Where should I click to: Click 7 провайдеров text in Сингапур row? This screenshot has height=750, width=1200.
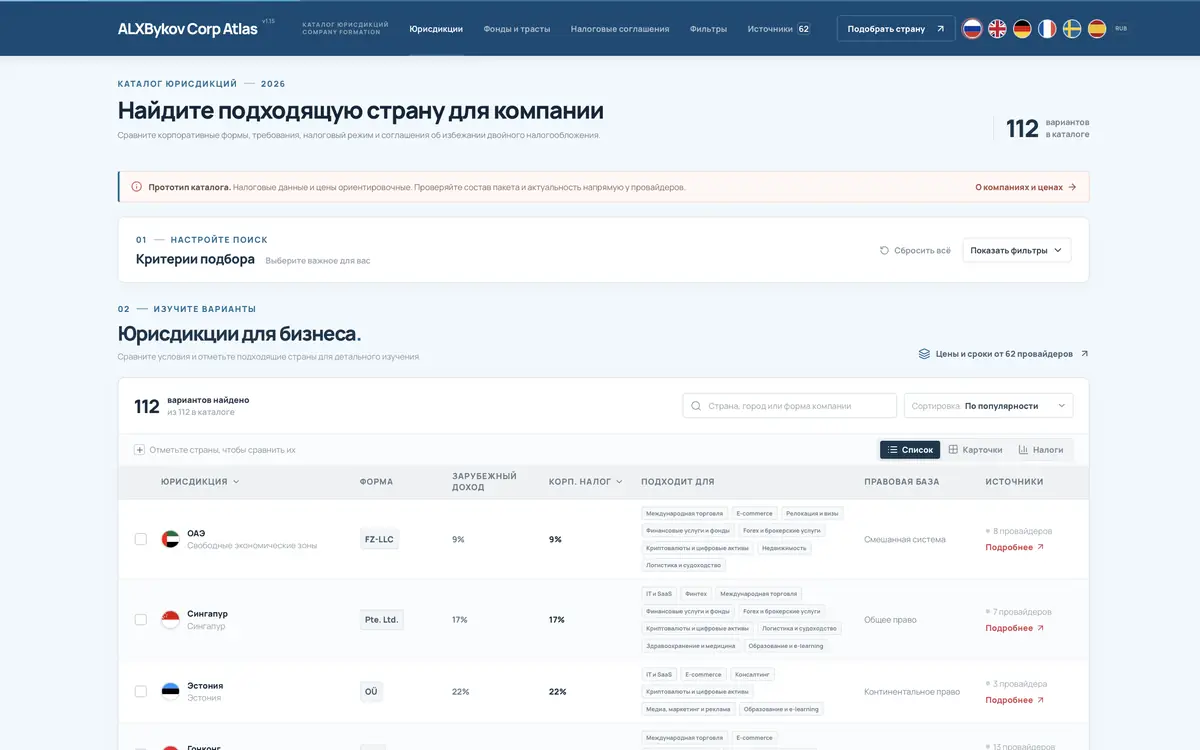coord(1022,611)
